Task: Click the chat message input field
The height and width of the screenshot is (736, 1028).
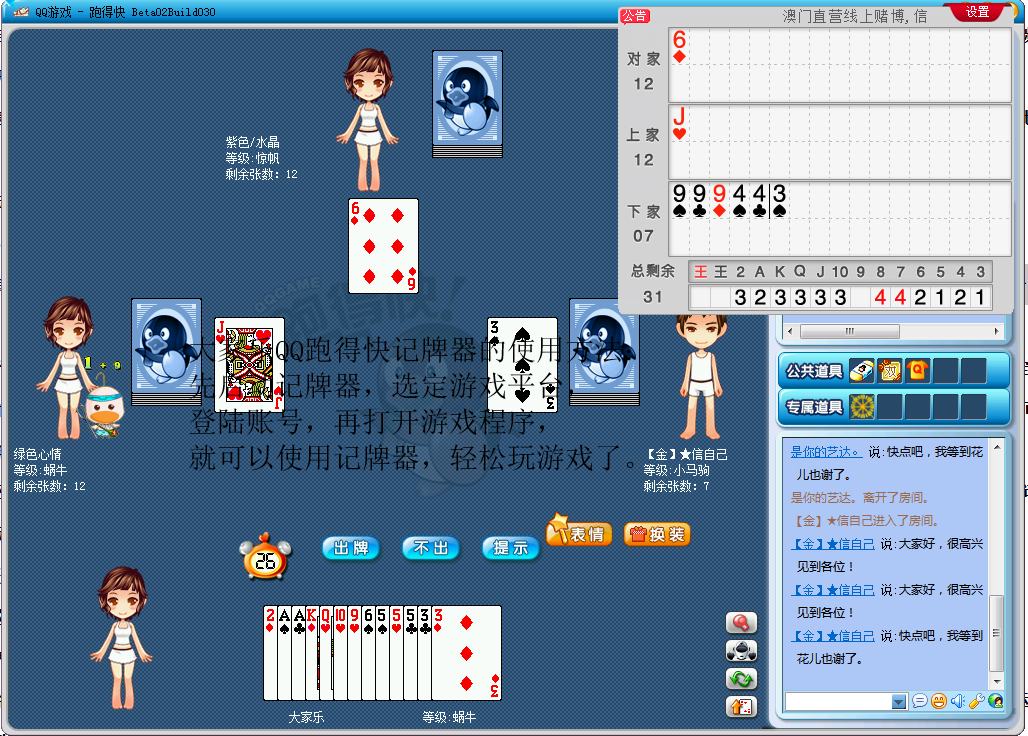Action: pyautogui.click(x=839, y=702)
